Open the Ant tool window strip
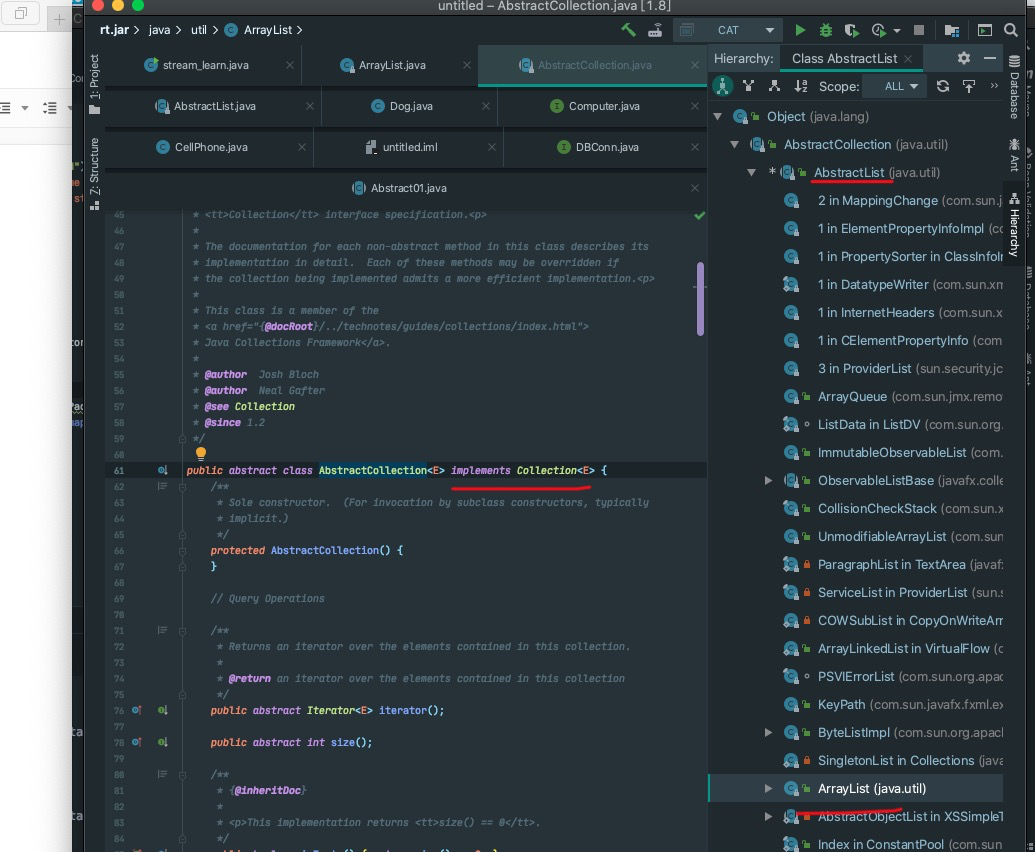This screenshot has width=1035, height=852. point(1015,155)
